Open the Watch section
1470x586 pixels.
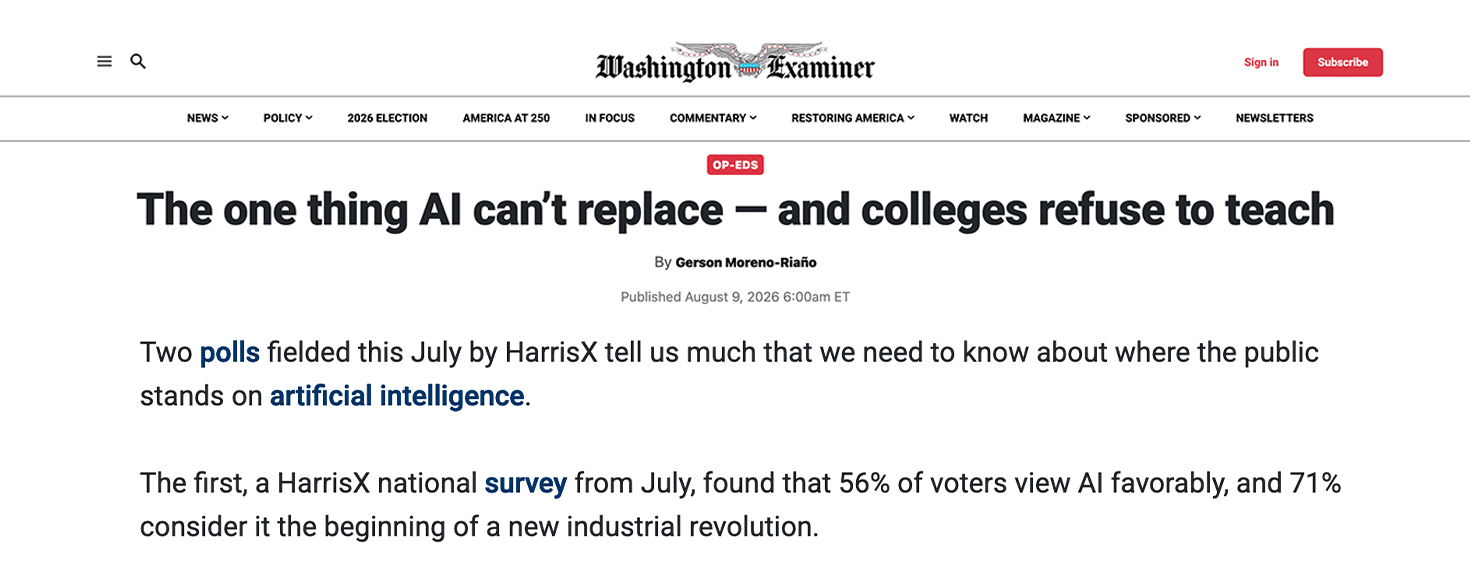coord(968,118)
